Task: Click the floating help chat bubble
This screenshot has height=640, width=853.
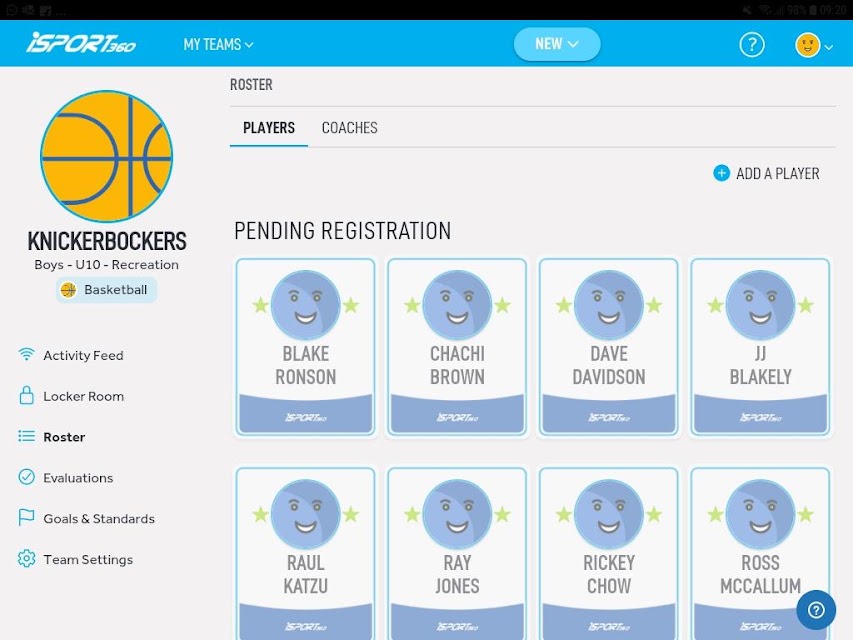Action: (x=816, y=610)
